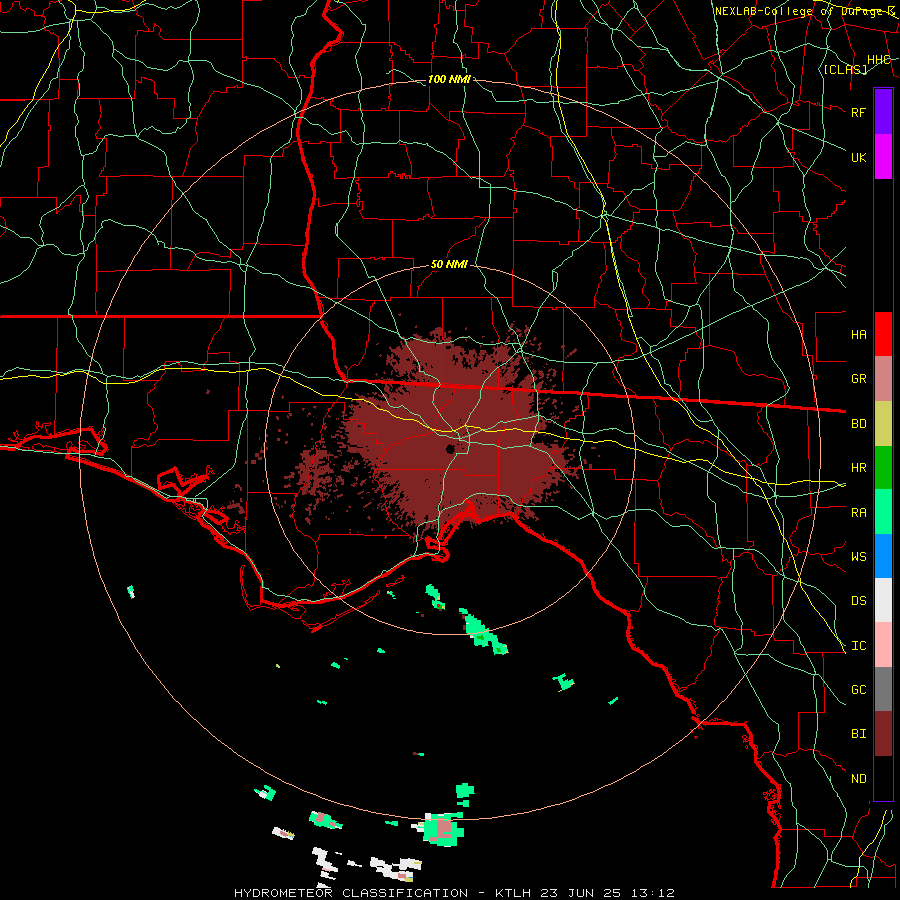The width and height of the screenshot is (900, 900).
Task: Click the black KTLH radar site dot
Action: click(451, 449)
